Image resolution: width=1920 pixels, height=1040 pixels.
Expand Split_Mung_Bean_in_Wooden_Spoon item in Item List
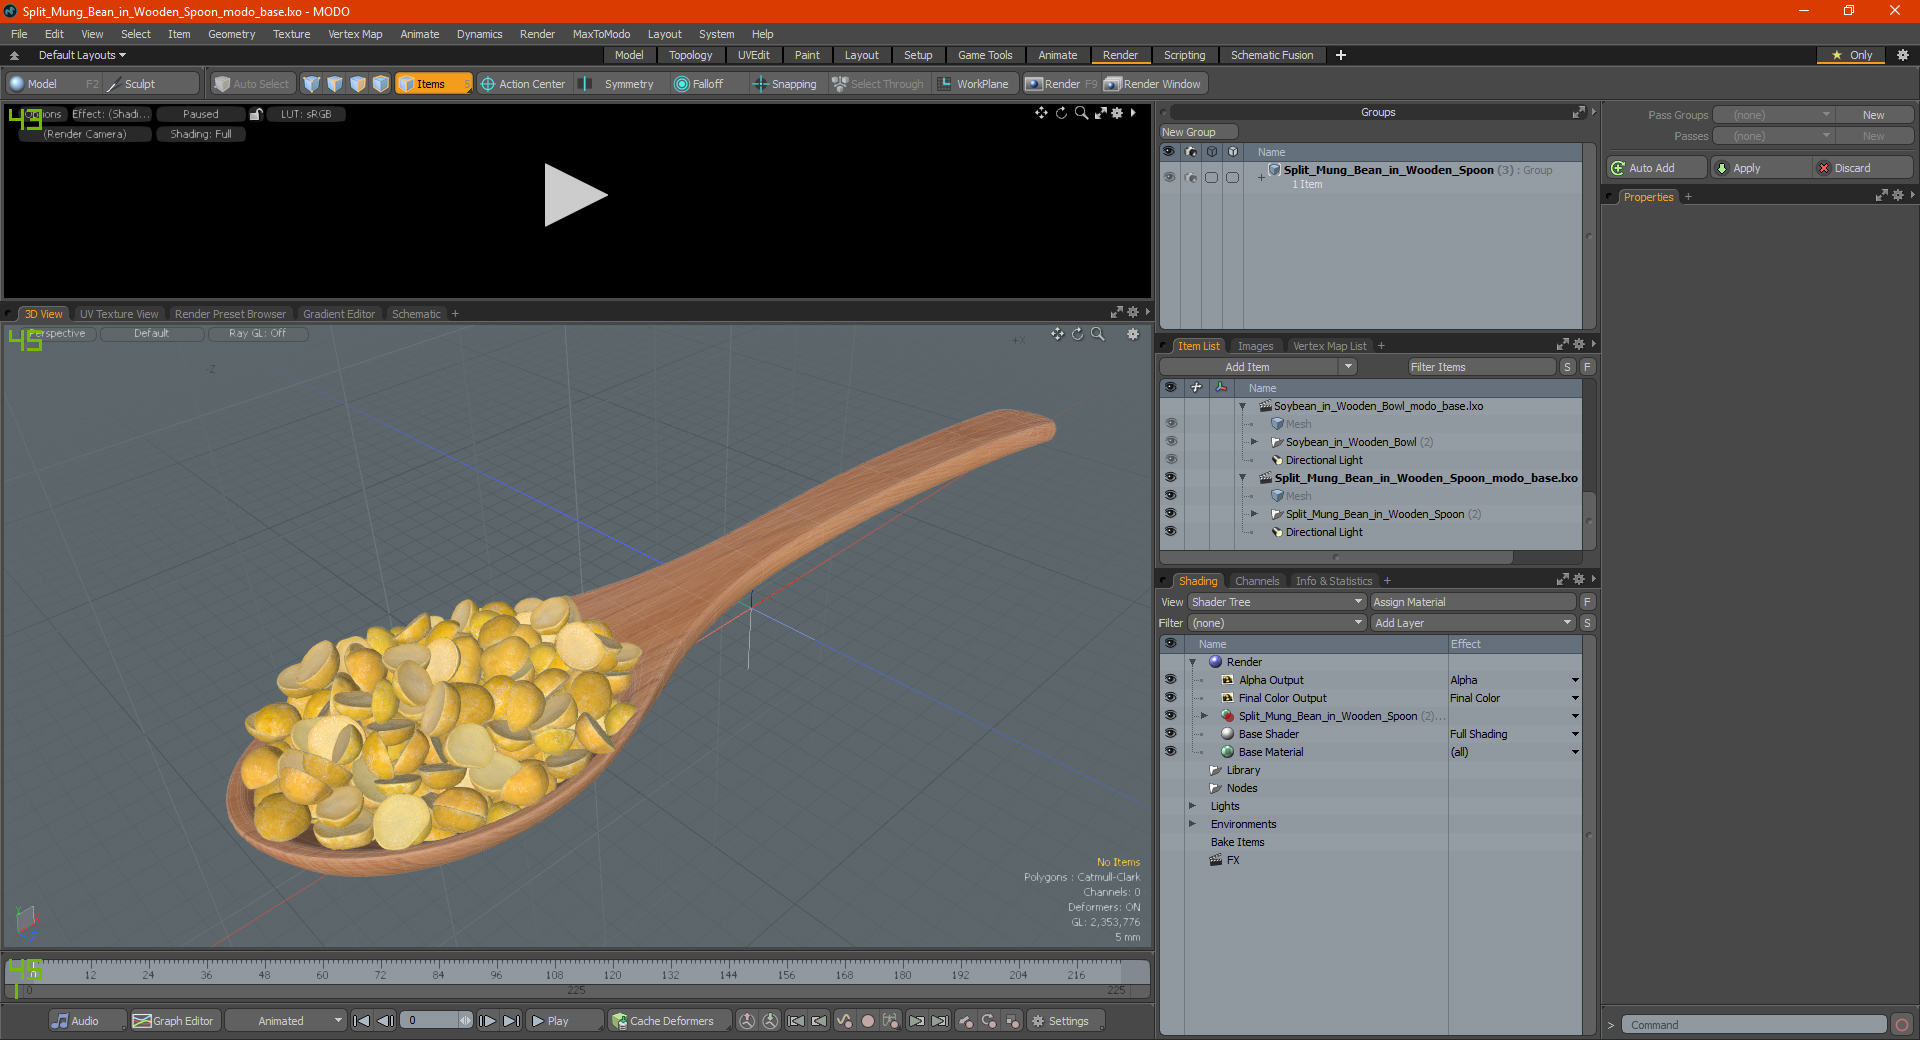1254,514
